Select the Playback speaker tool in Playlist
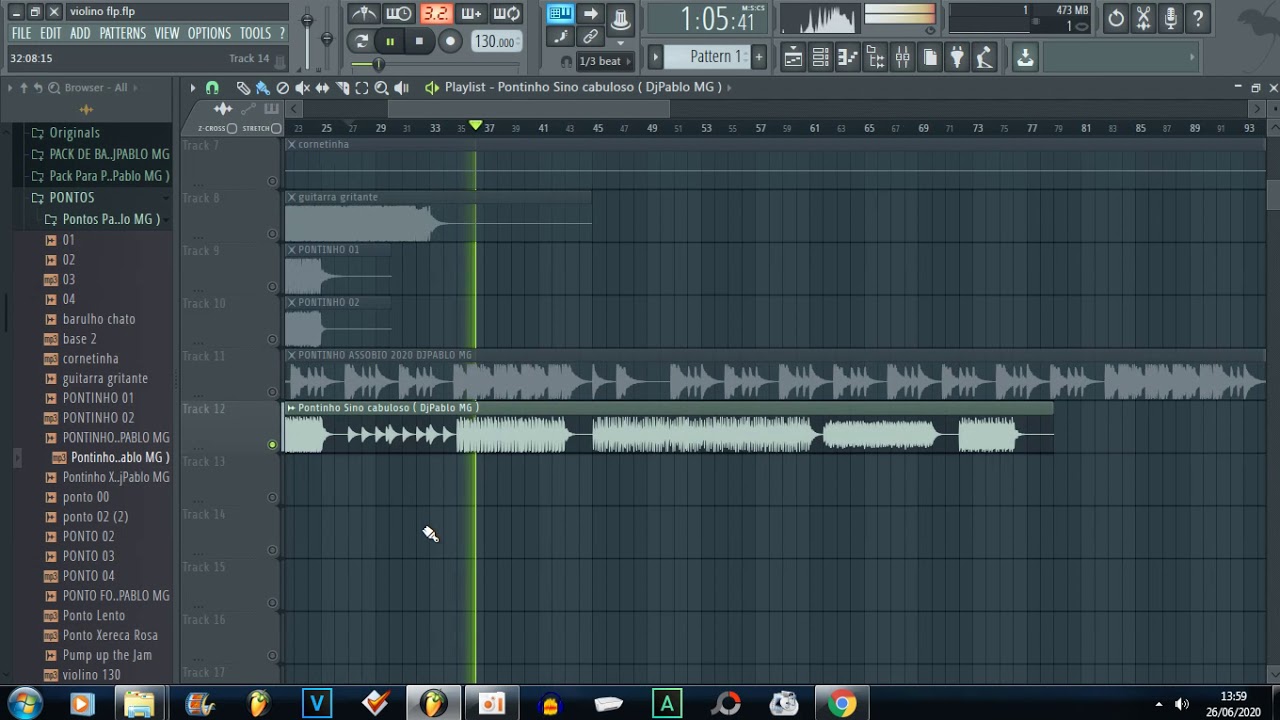Viewport: 1280px width, 720px height. 401,88
